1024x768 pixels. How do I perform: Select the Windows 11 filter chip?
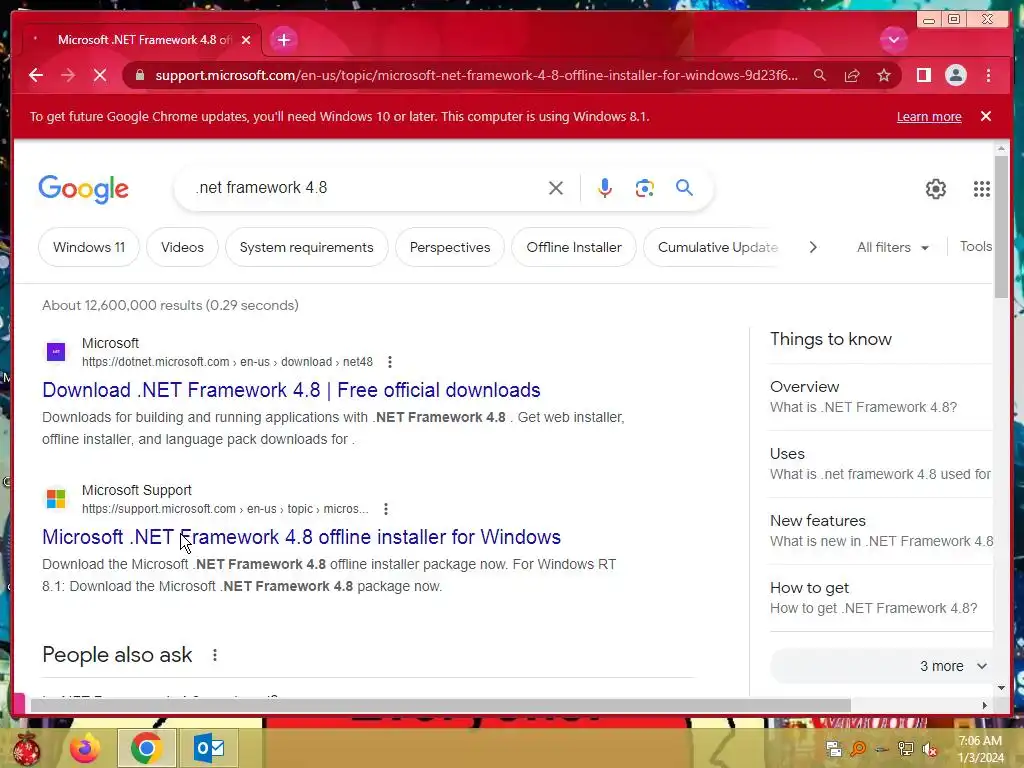pyautogui.click(x=89, y=248)
